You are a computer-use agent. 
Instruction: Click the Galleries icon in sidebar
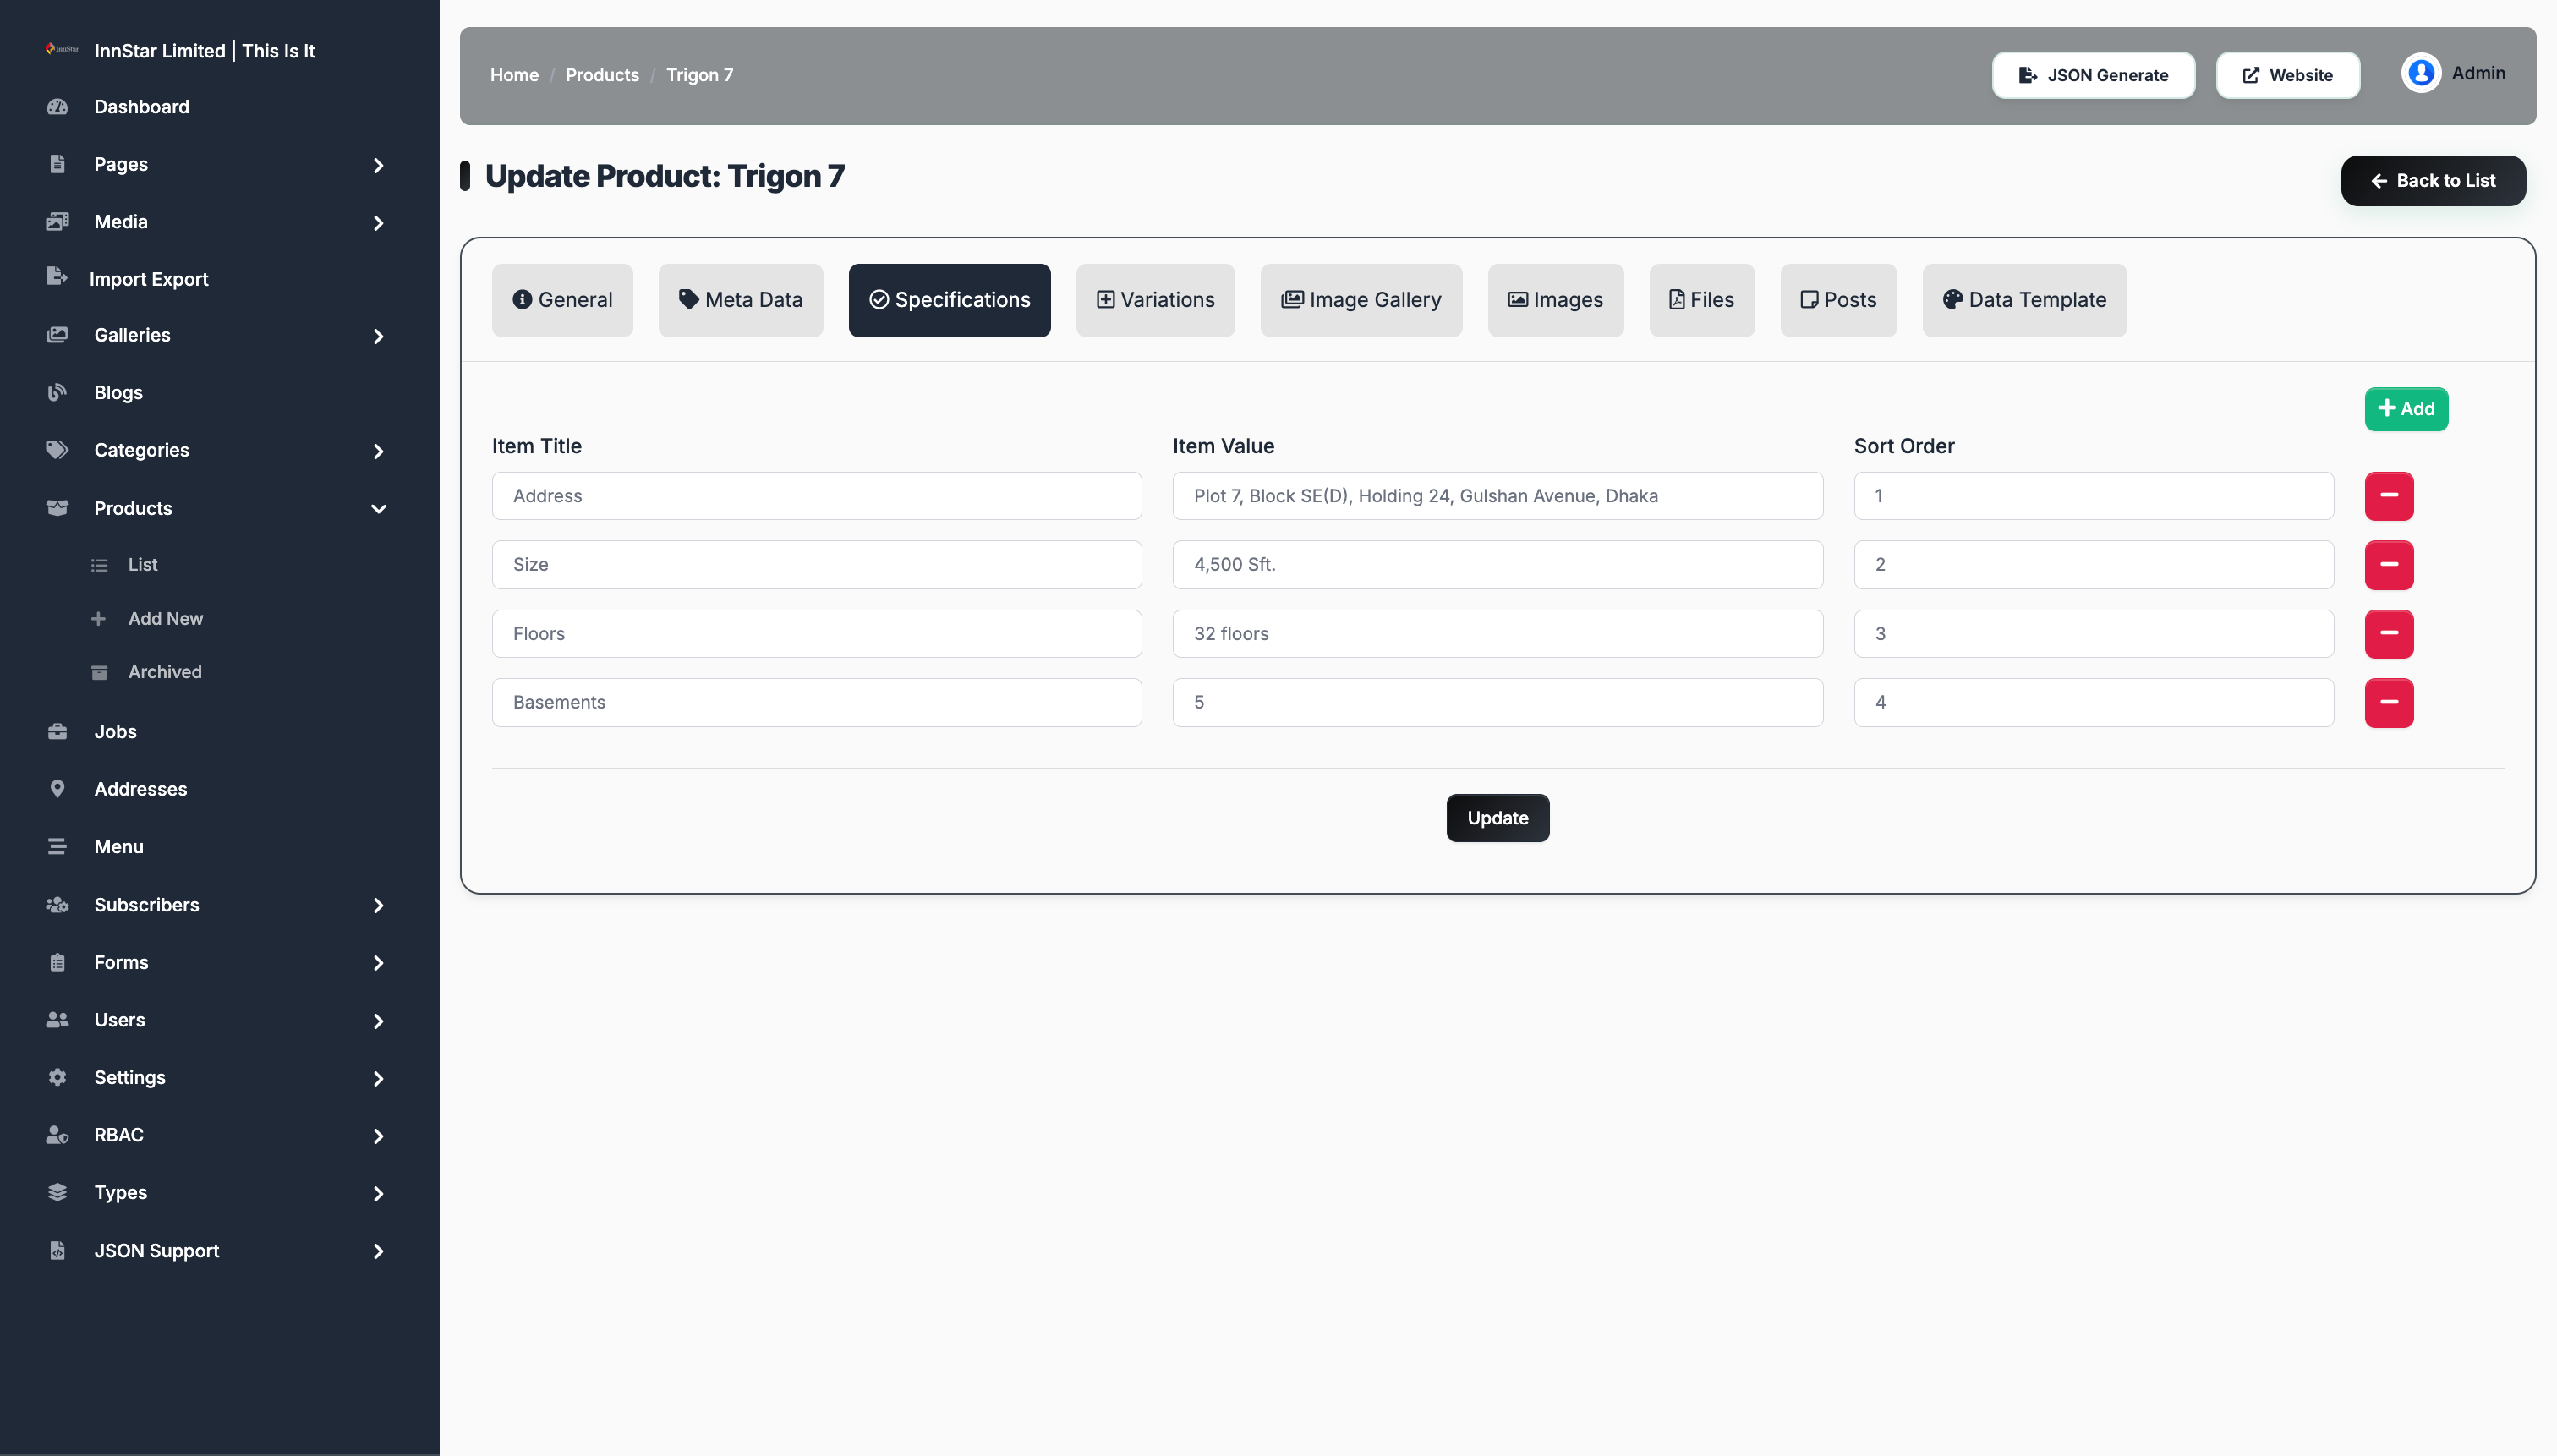[57, 335]
